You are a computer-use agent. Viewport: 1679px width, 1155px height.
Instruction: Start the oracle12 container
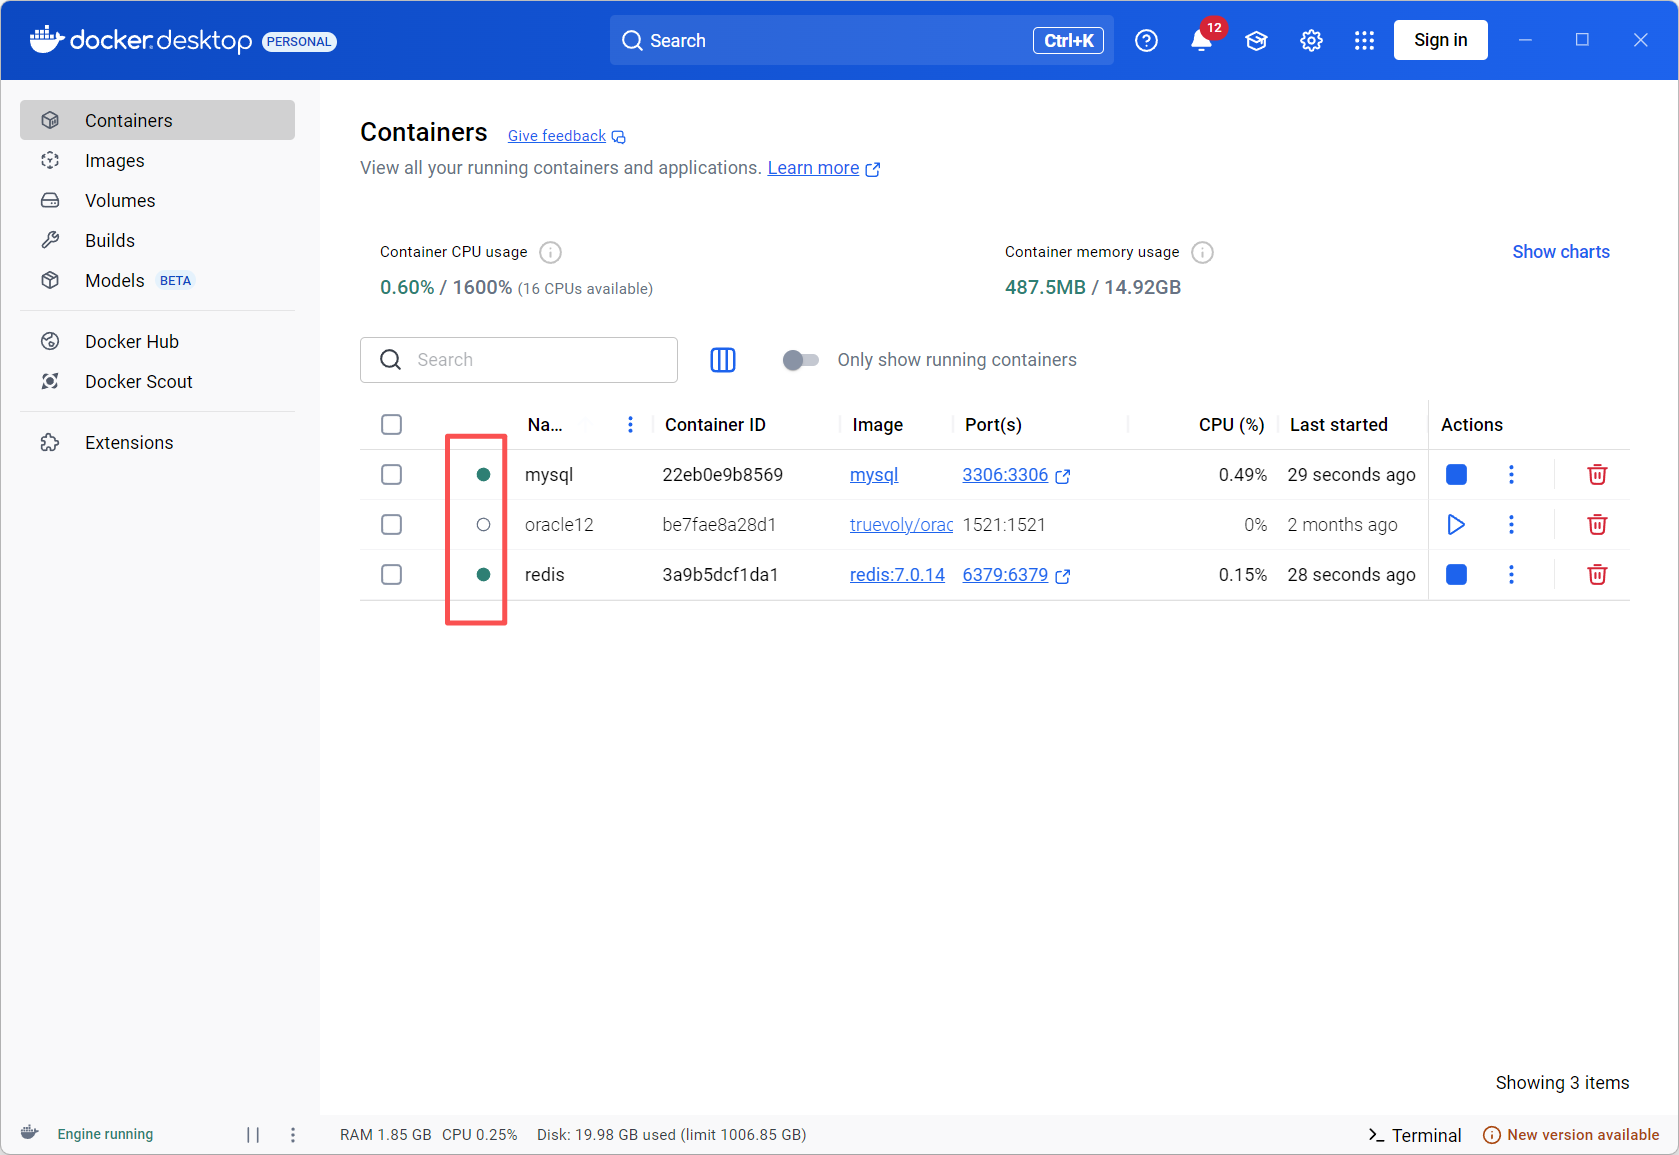[x=1456, y=525]
